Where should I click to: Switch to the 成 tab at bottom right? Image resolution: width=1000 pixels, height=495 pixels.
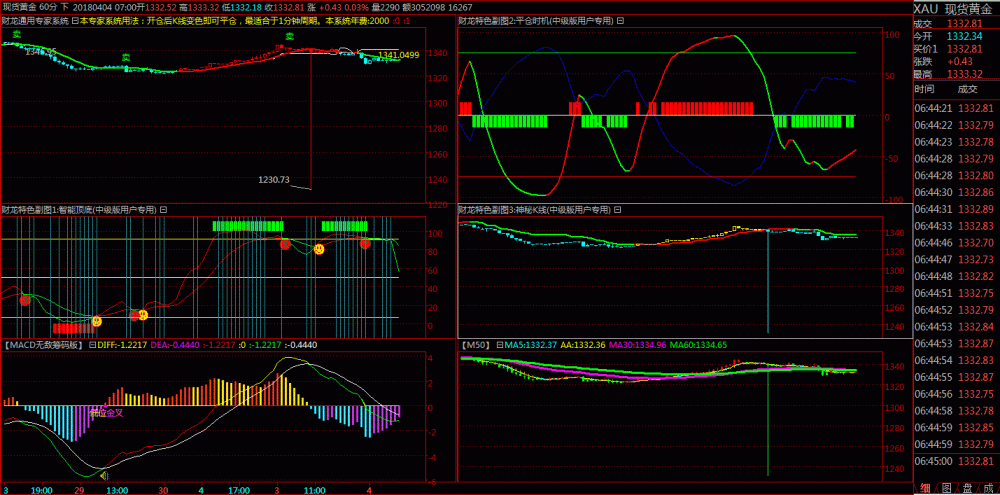pyautogui.click(x=989, y=489)
